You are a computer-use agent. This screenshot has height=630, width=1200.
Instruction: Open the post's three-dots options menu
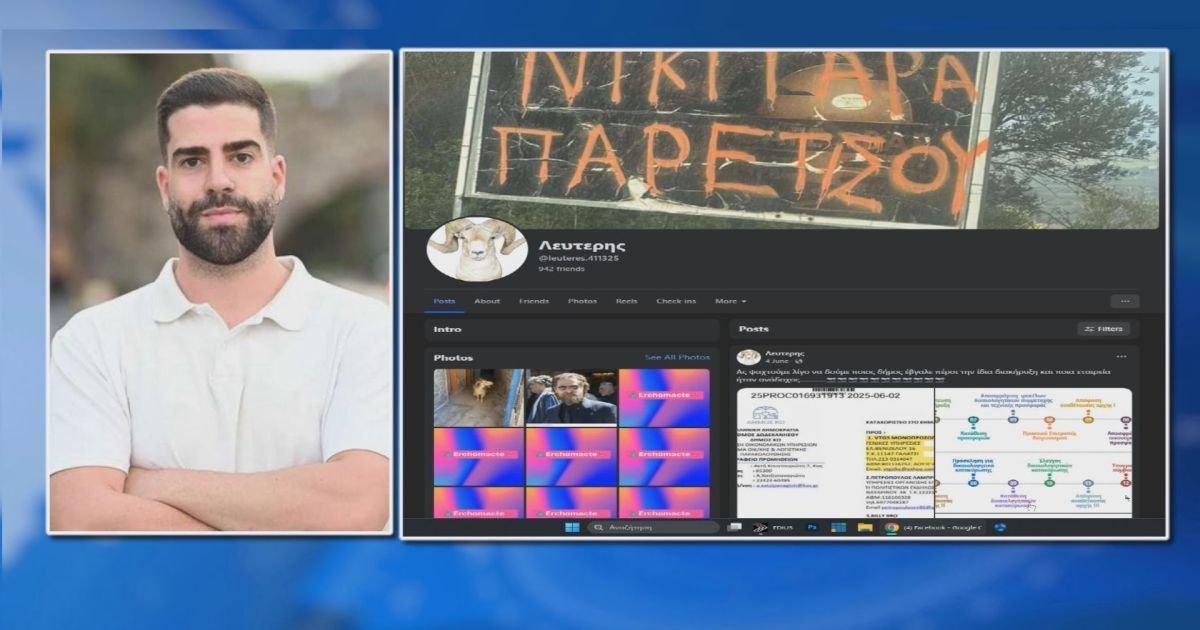1121,356
